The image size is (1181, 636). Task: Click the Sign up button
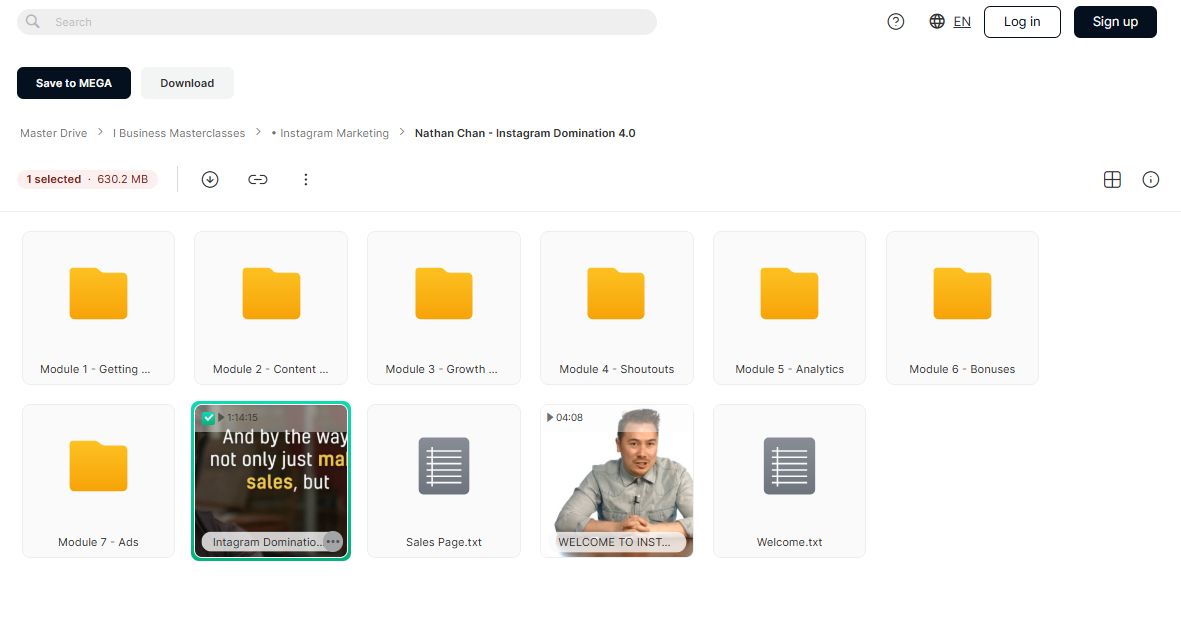(x=1115, y=22)
